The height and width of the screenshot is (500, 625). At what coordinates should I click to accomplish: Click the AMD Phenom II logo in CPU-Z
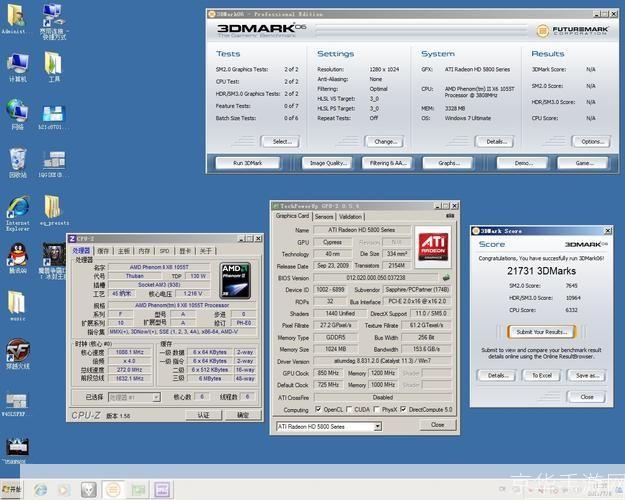(x=235, y=281)
